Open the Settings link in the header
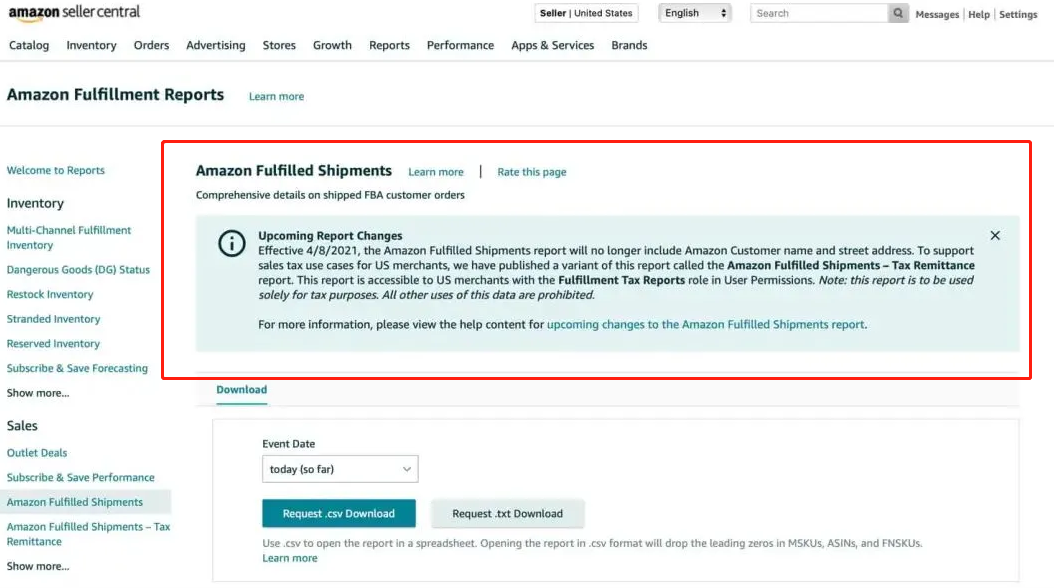Image resolution: width=1054 pixels, height=588 pixels. point(1018,14)
